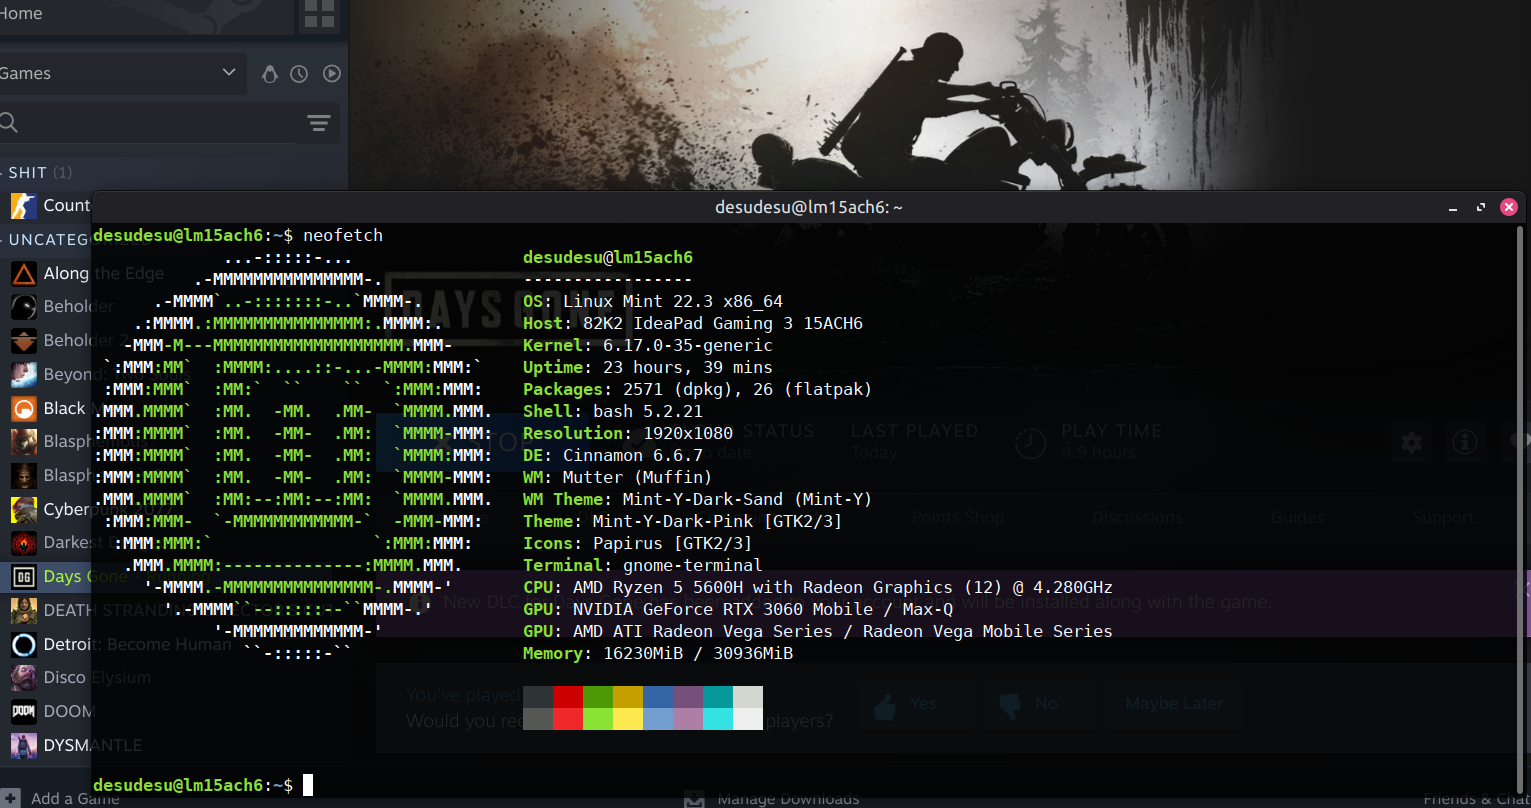Select the Black Mesa game icon
The width and height of the screenshot is (1531, 808).
point(24,408)
